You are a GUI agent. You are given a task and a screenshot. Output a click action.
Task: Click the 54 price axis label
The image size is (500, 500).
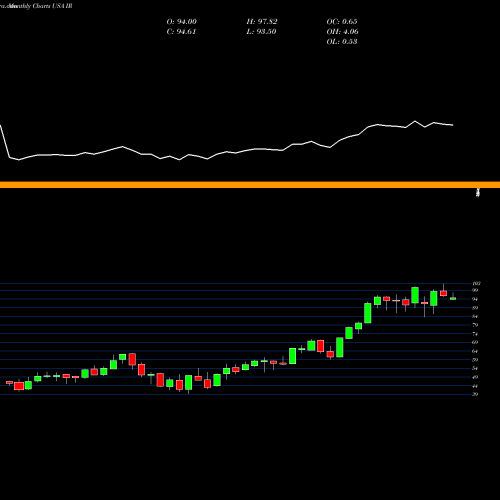click(x=475, y=368)
